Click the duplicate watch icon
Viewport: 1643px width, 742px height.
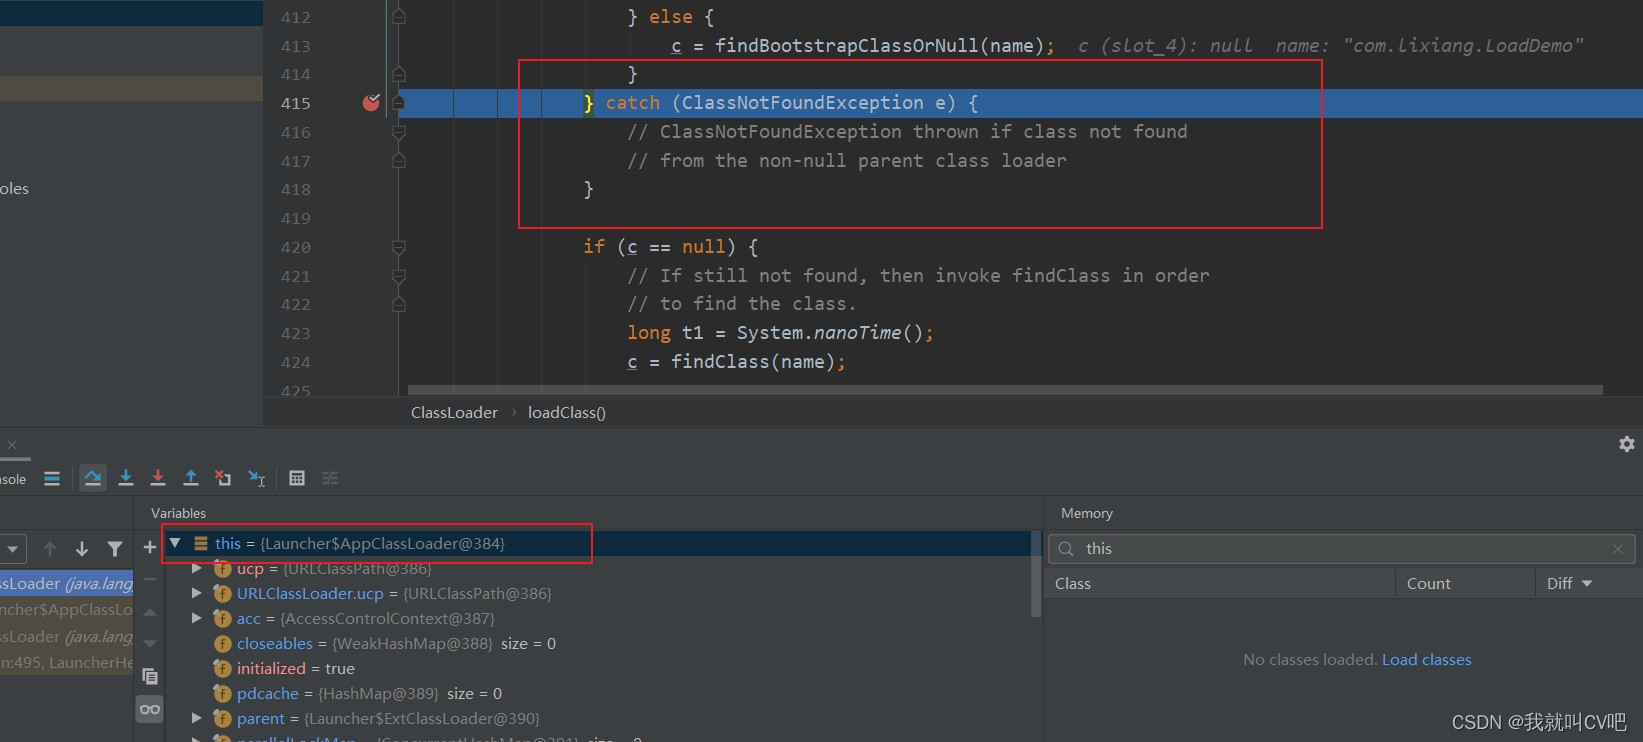(x=150, y=676)
